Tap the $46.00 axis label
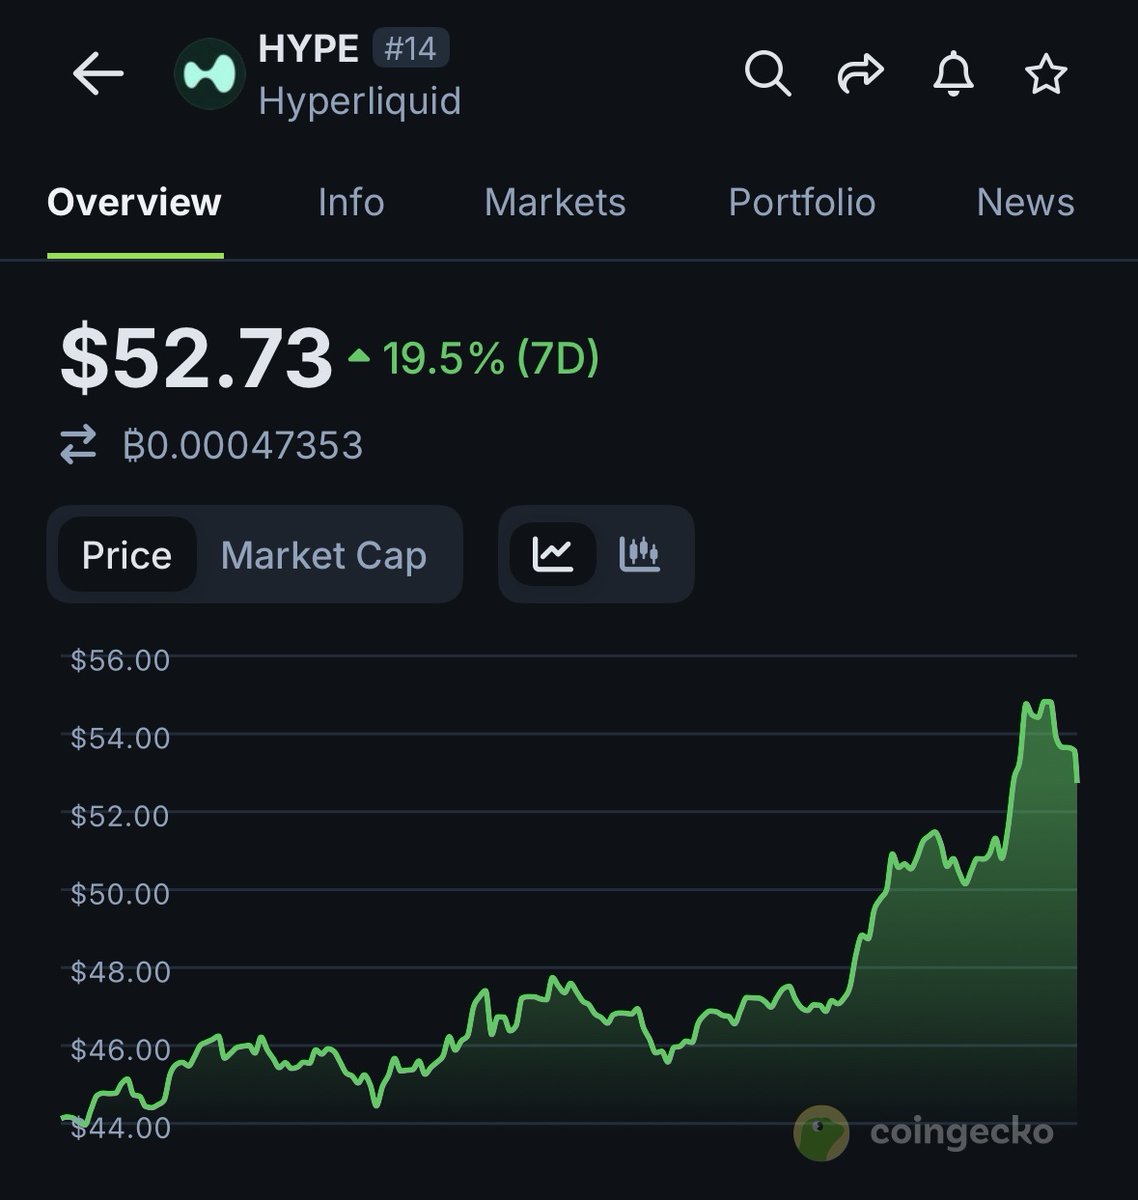Image resolution: width=1138 pixels, height=1200 pixels. click(120, 1049)
